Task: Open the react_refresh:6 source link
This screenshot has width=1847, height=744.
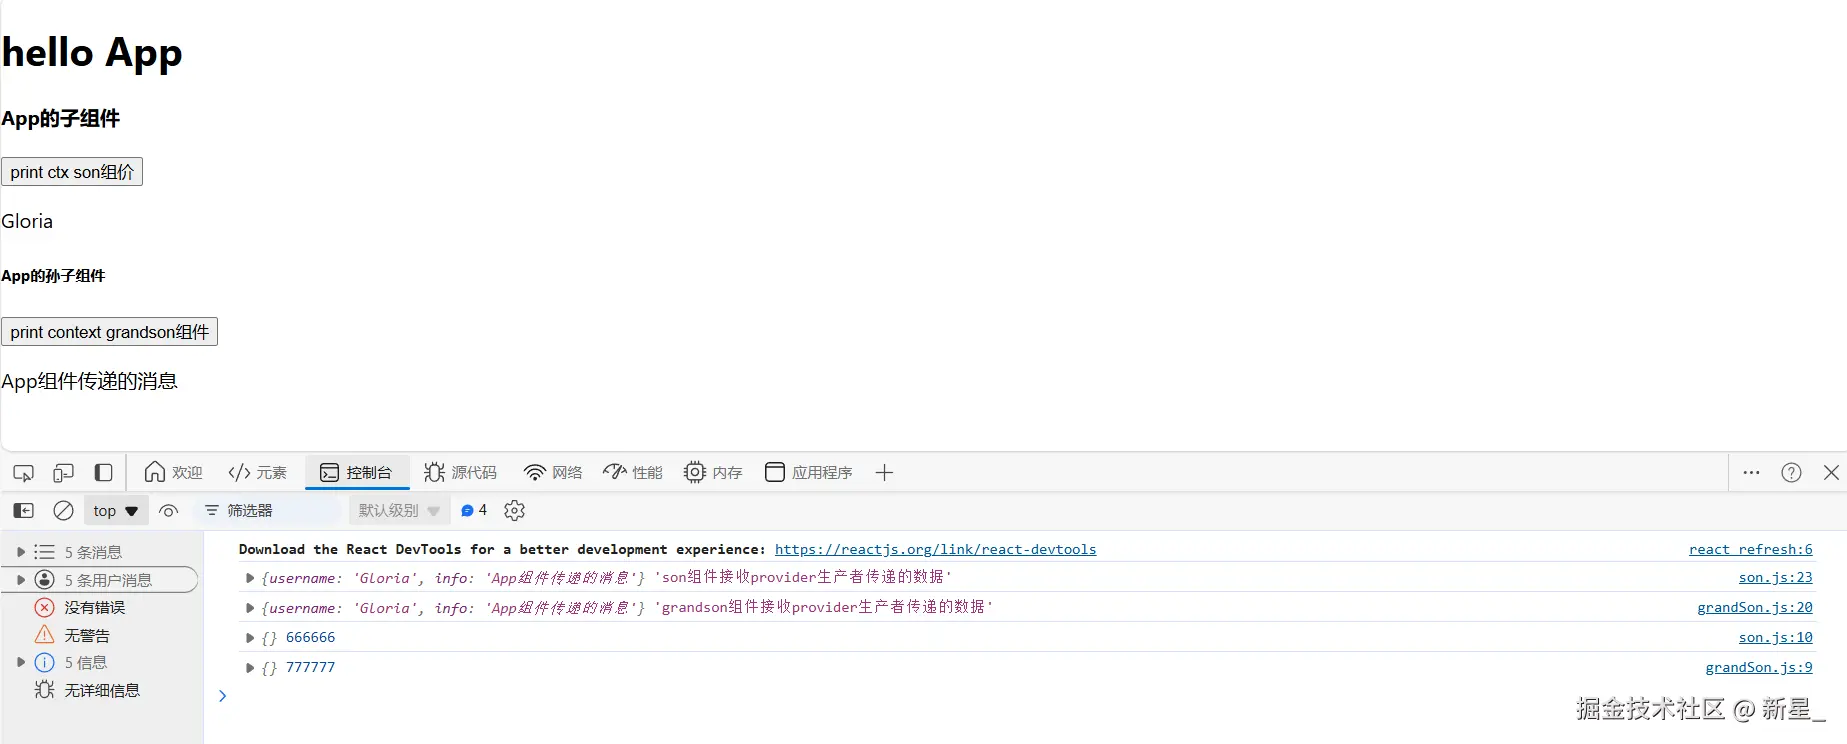Action: point(1750,549)
